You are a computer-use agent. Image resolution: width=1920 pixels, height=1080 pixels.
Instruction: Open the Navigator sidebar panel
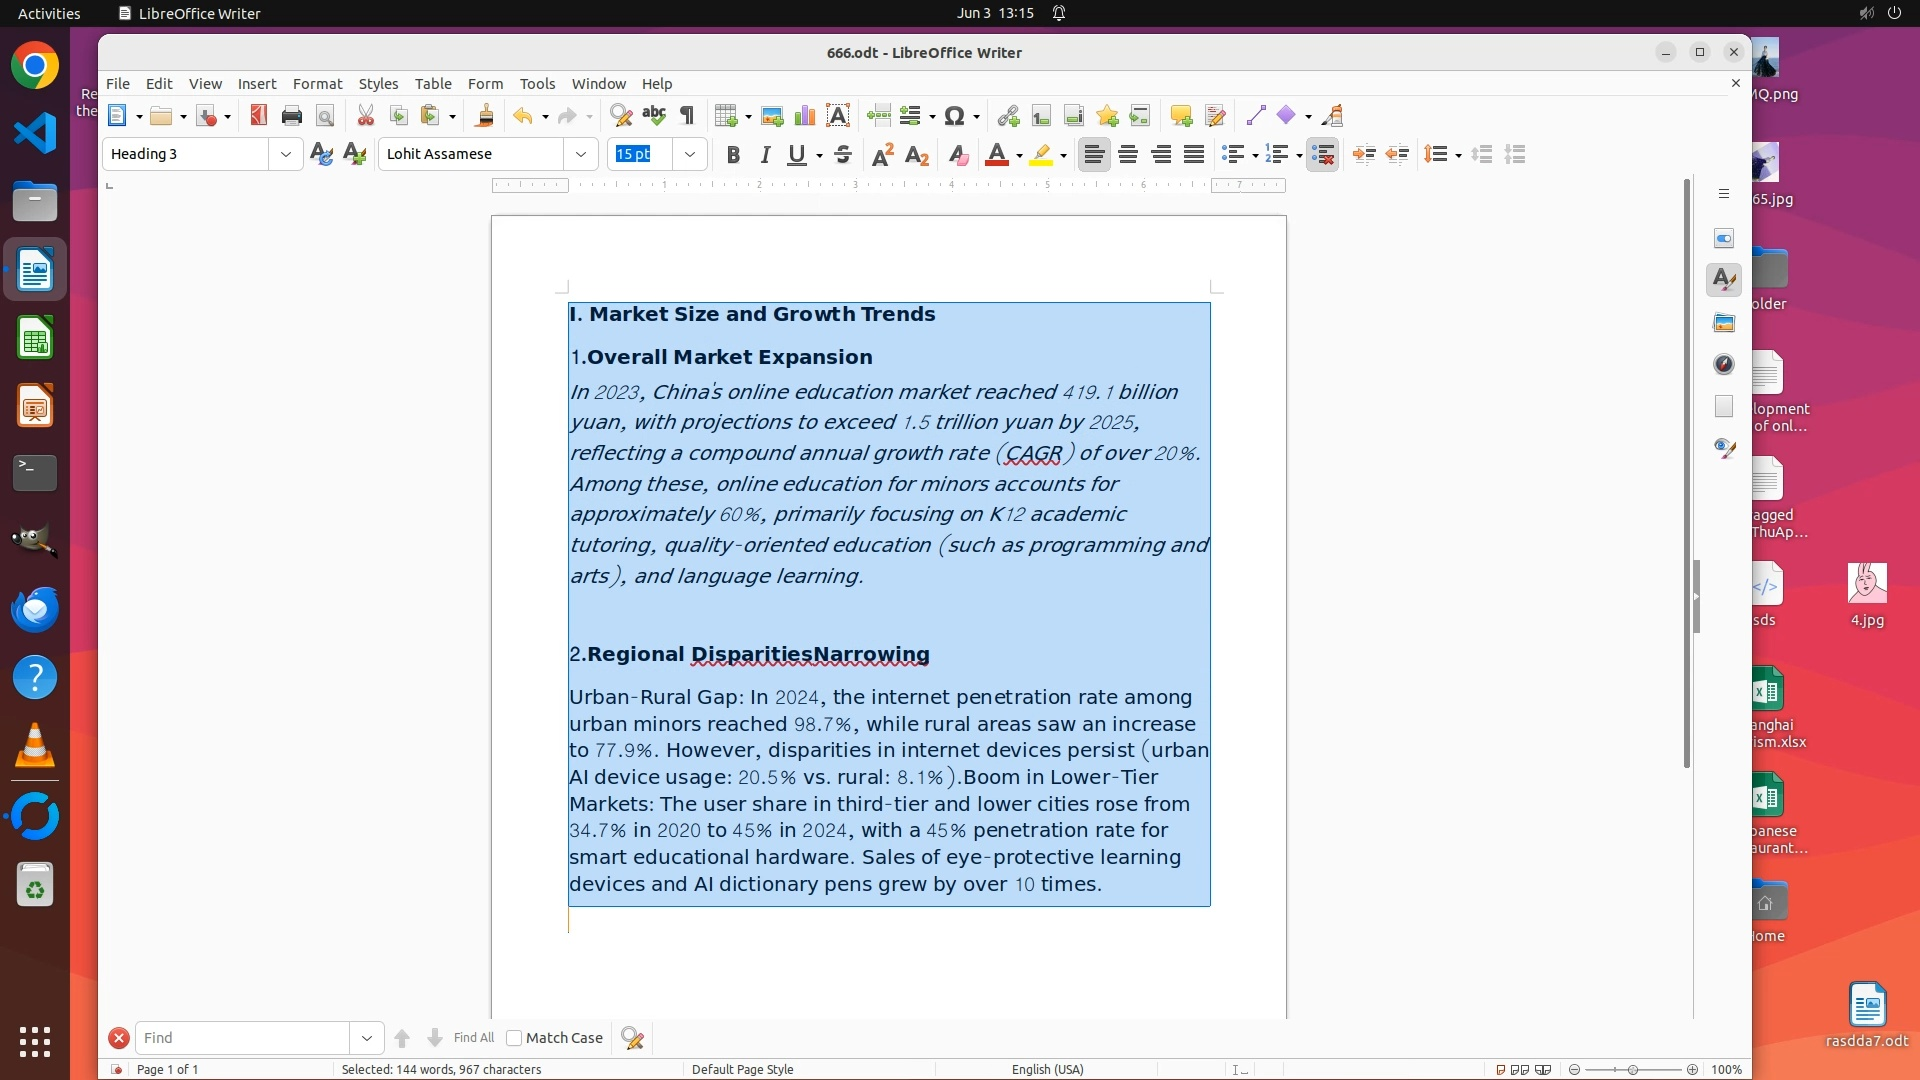[1724, 364]
